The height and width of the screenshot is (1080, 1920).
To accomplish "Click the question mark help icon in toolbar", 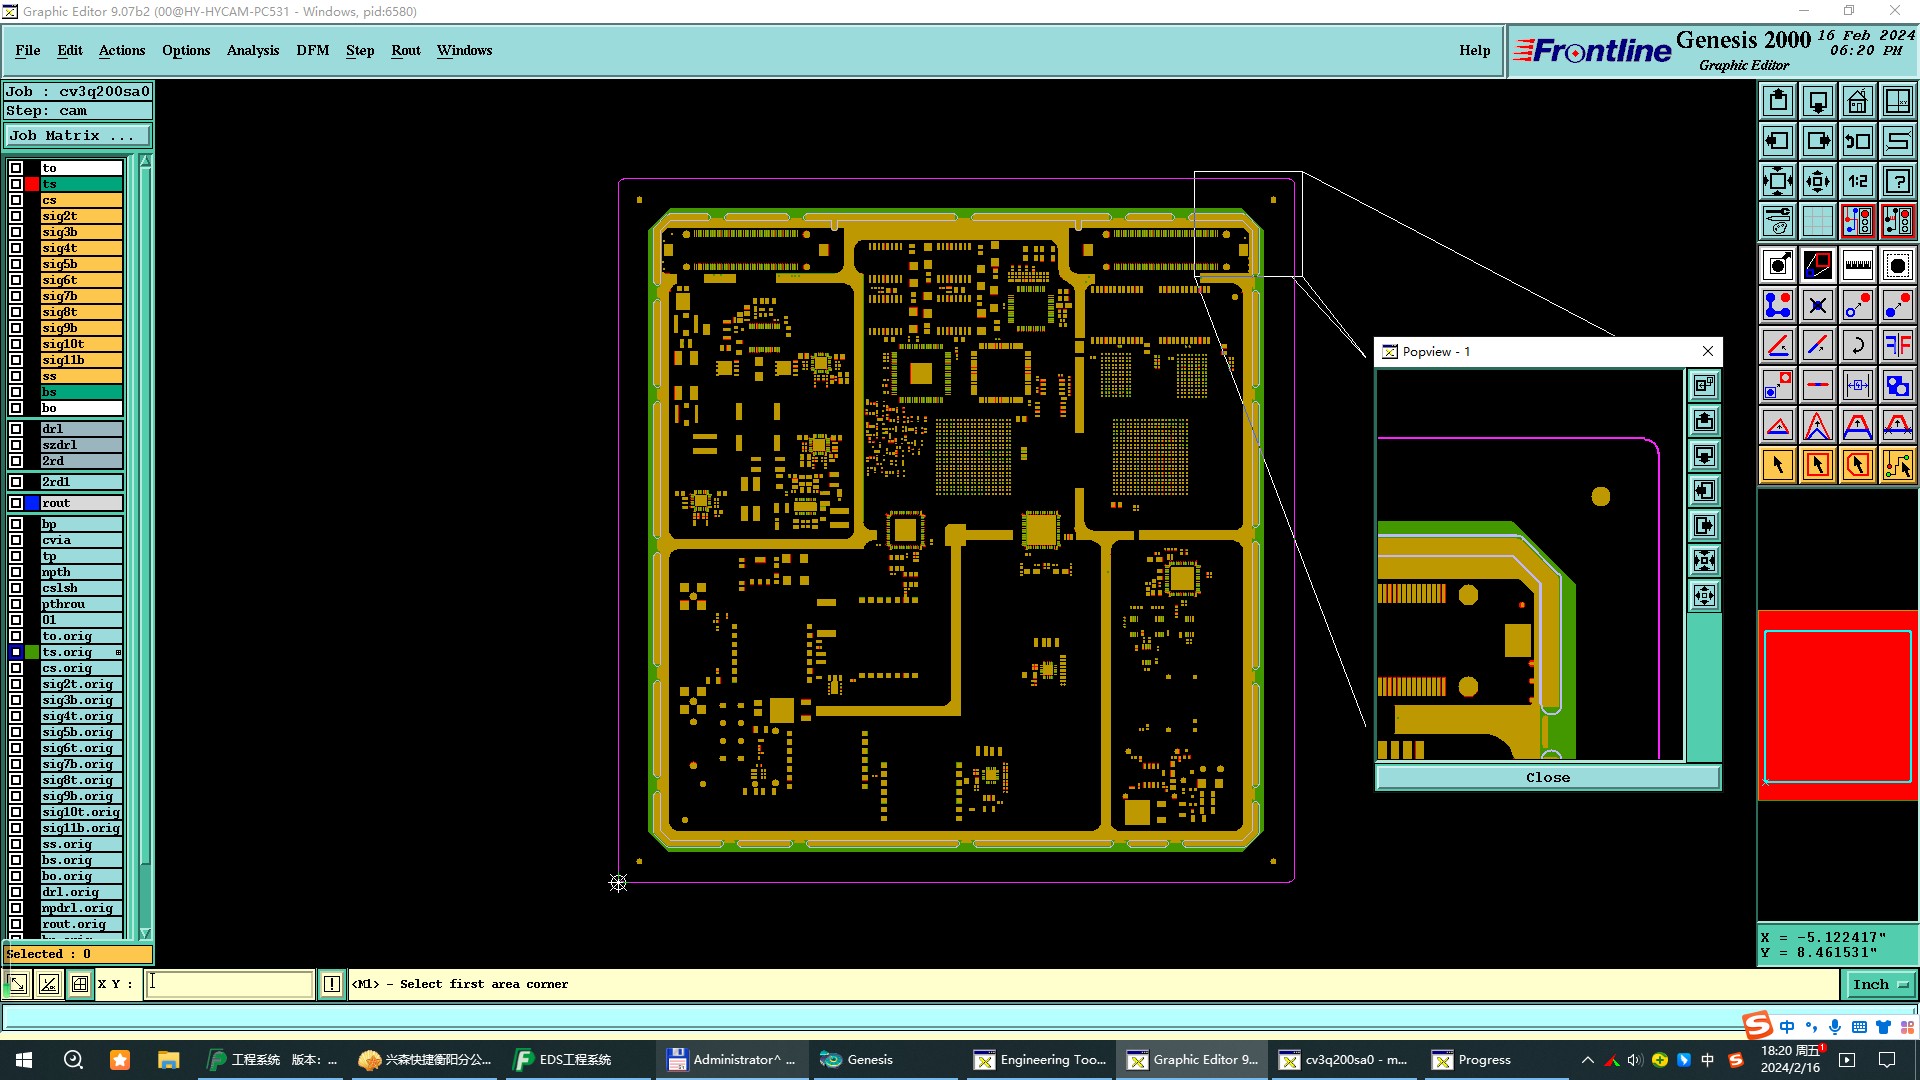I will (x=1897, y=181).
